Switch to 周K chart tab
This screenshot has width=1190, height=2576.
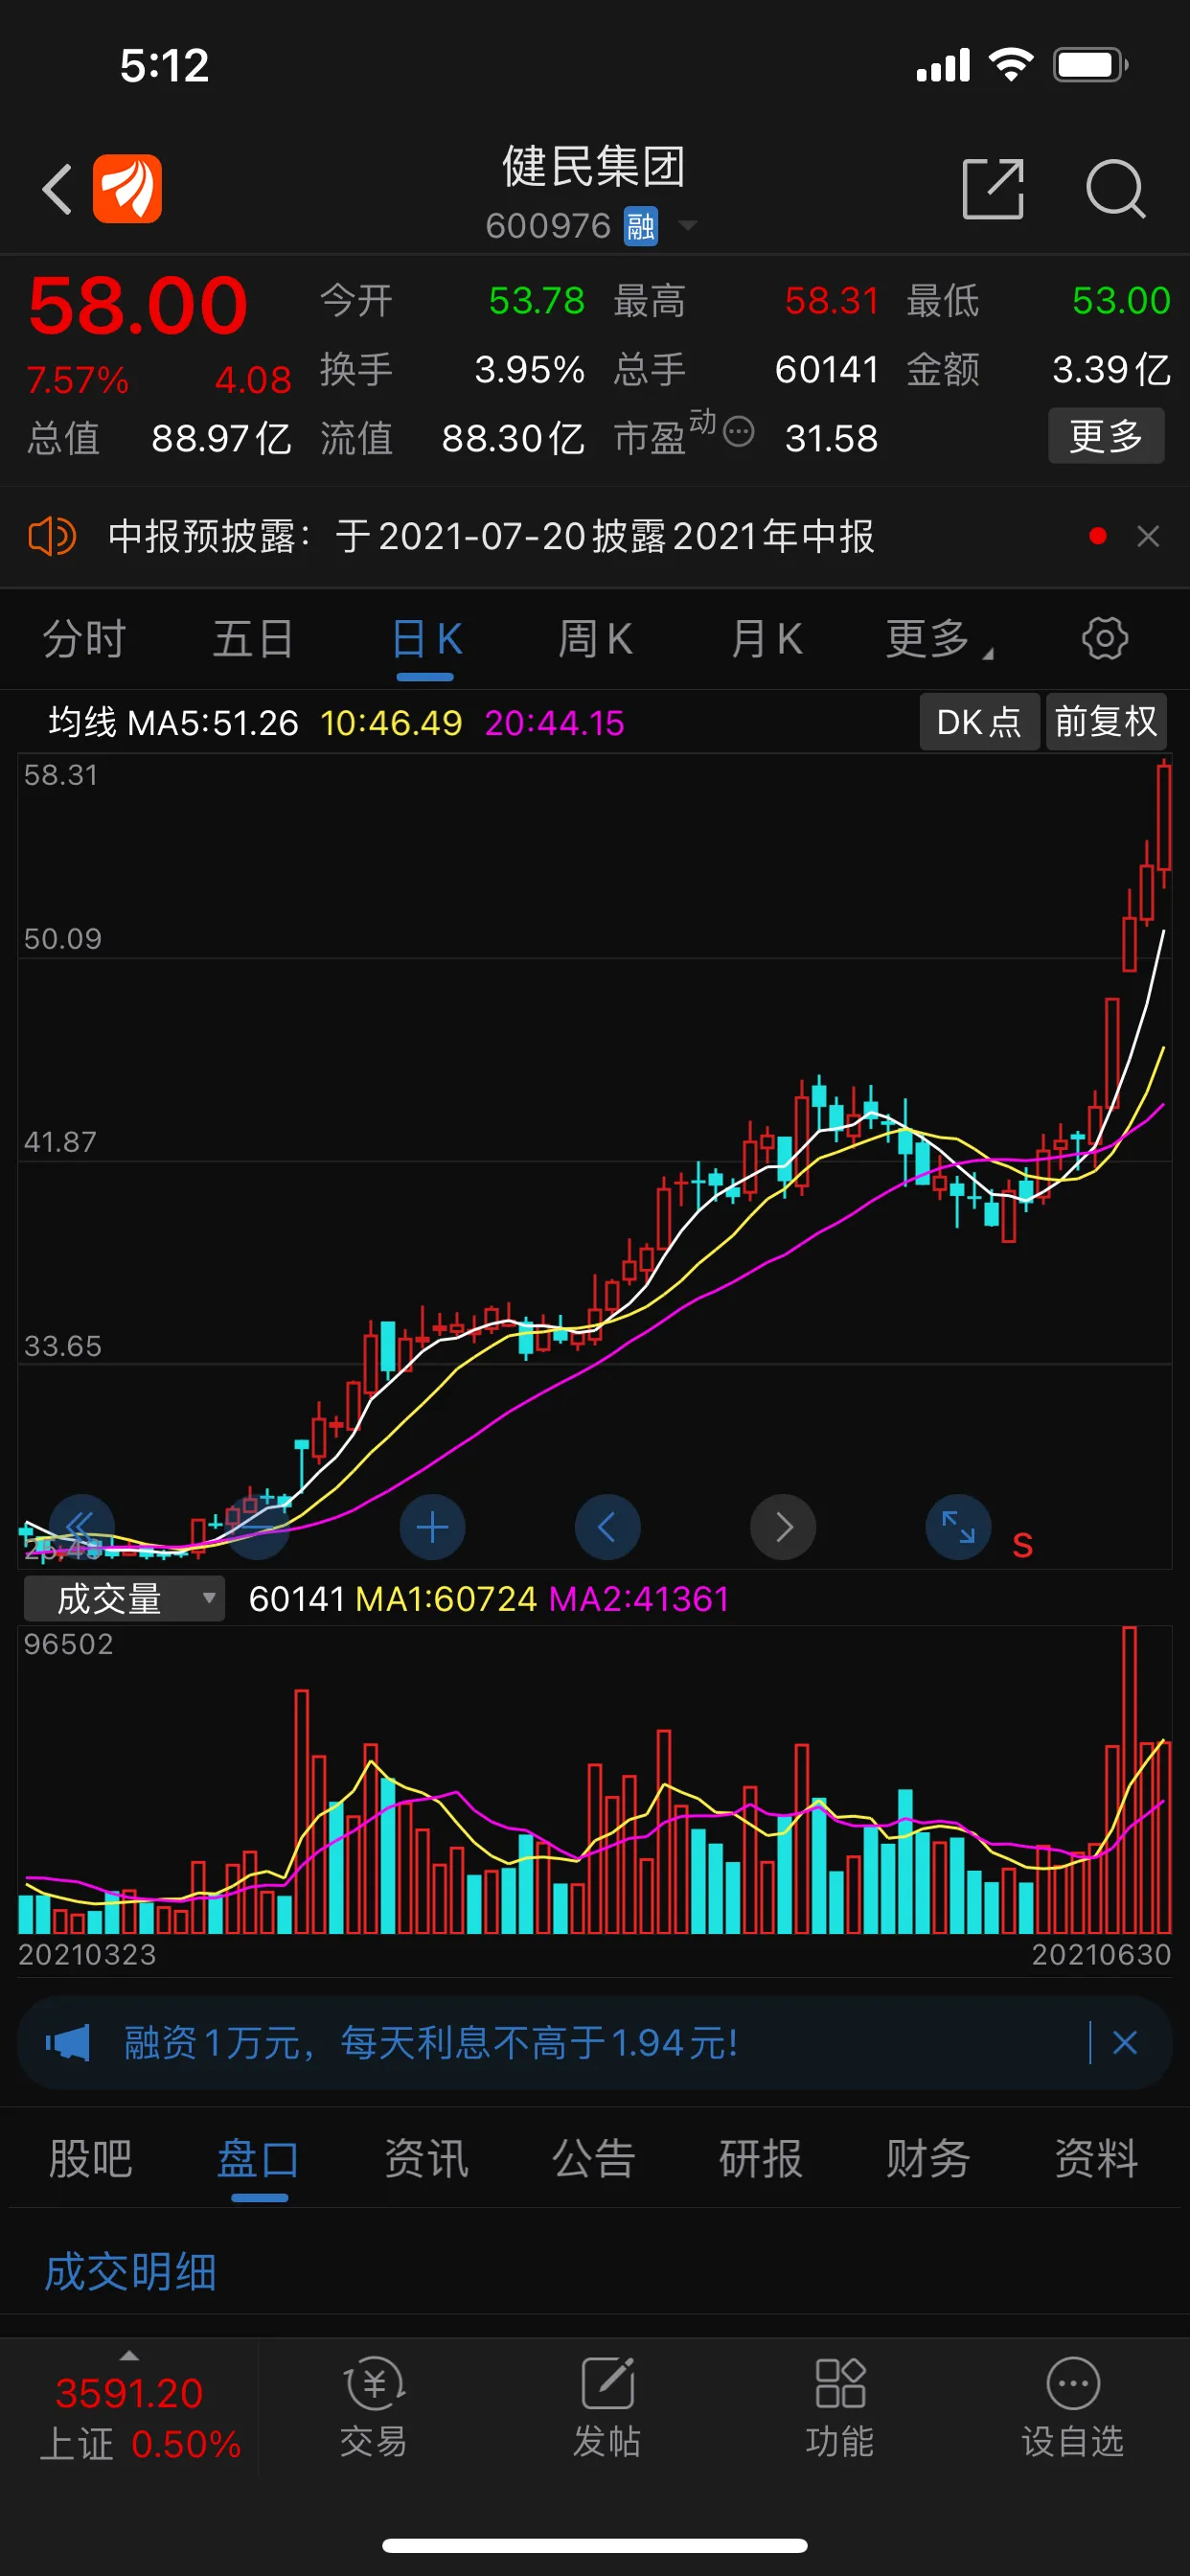(x=595, y=639)
